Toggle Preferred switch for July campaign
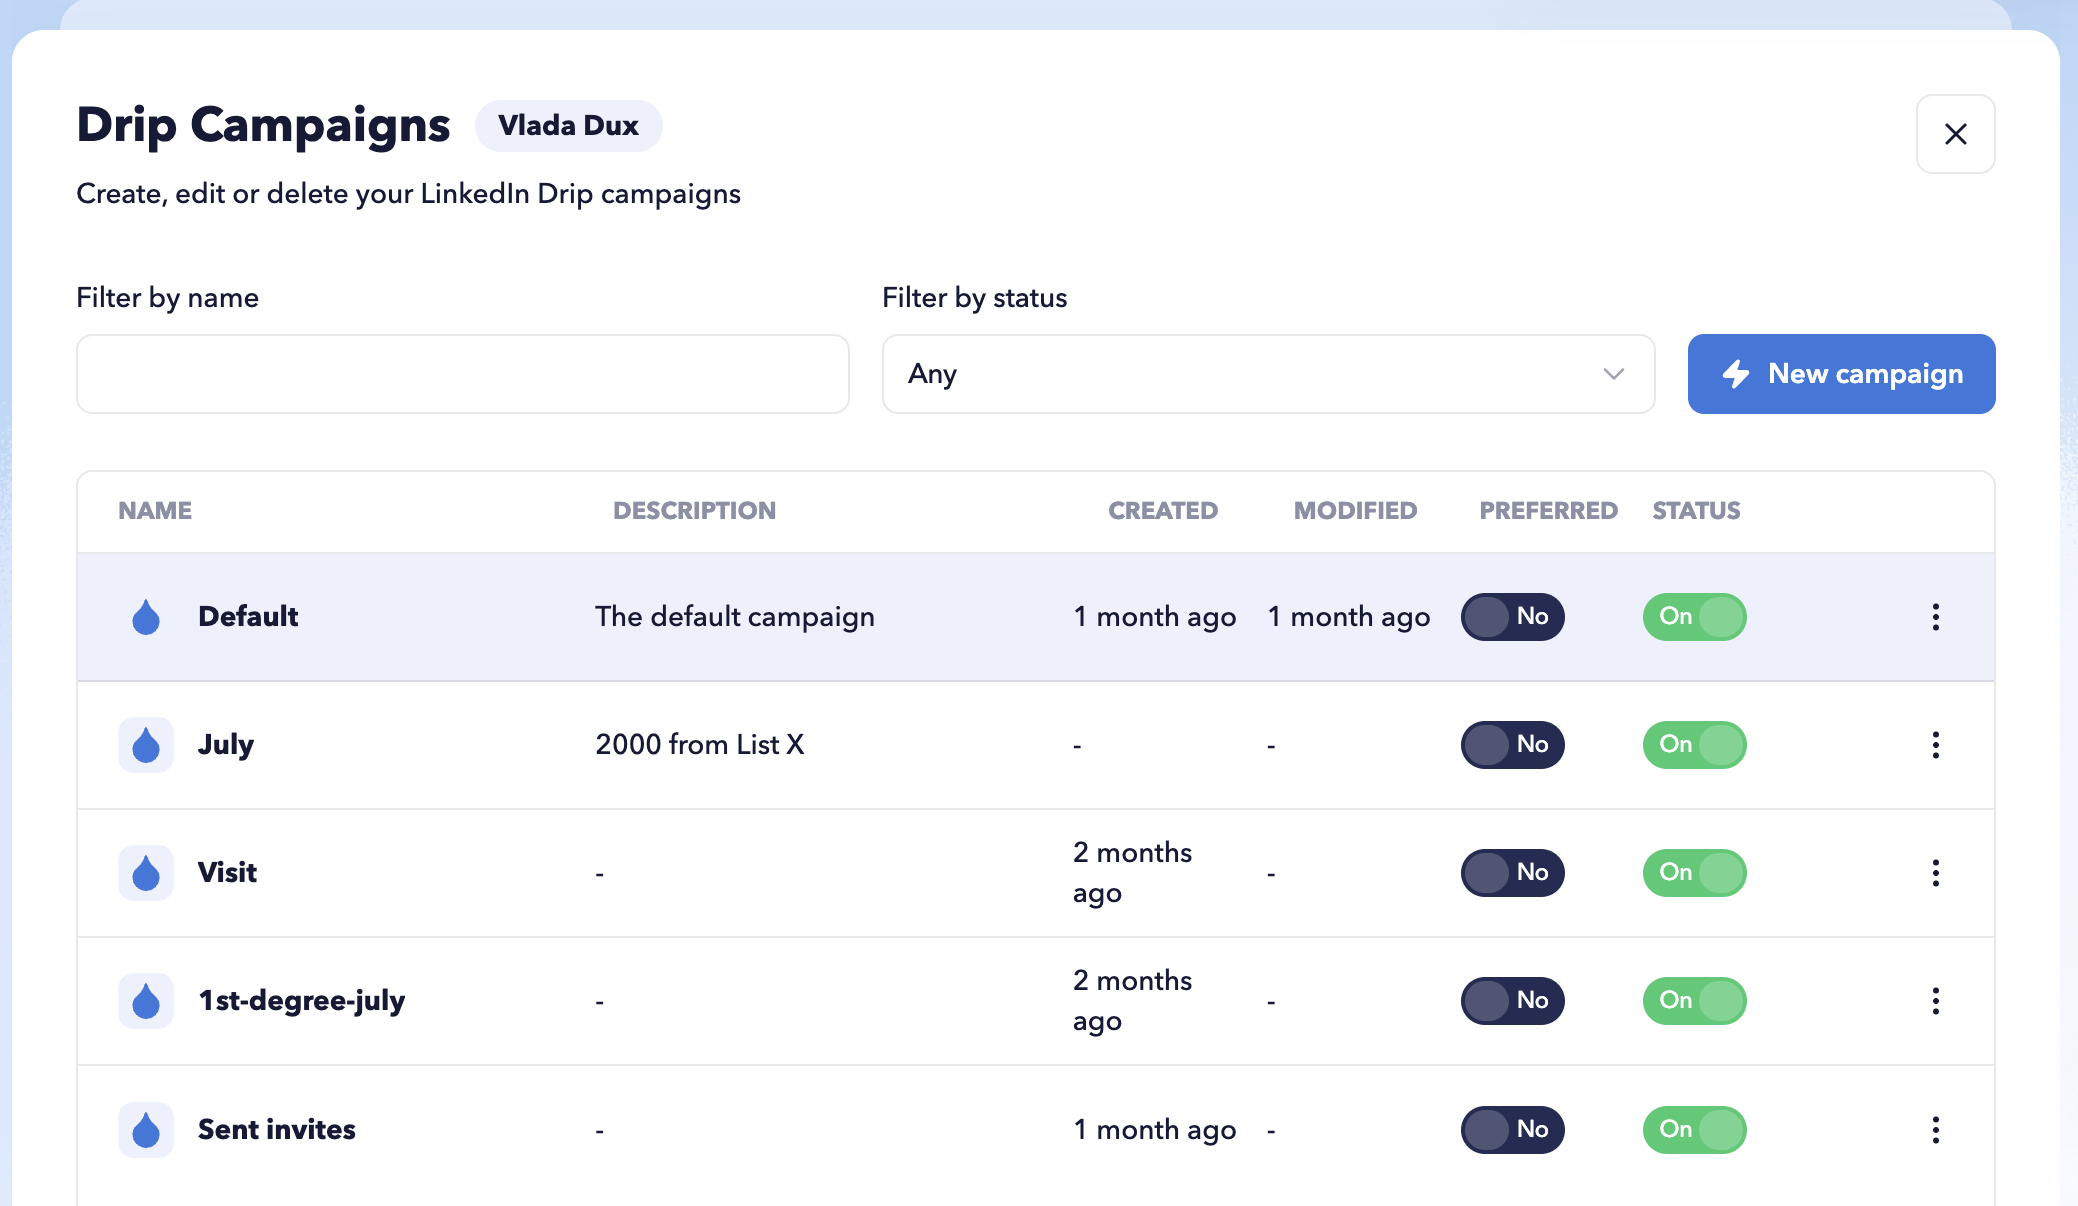 tap(1512, 745)
